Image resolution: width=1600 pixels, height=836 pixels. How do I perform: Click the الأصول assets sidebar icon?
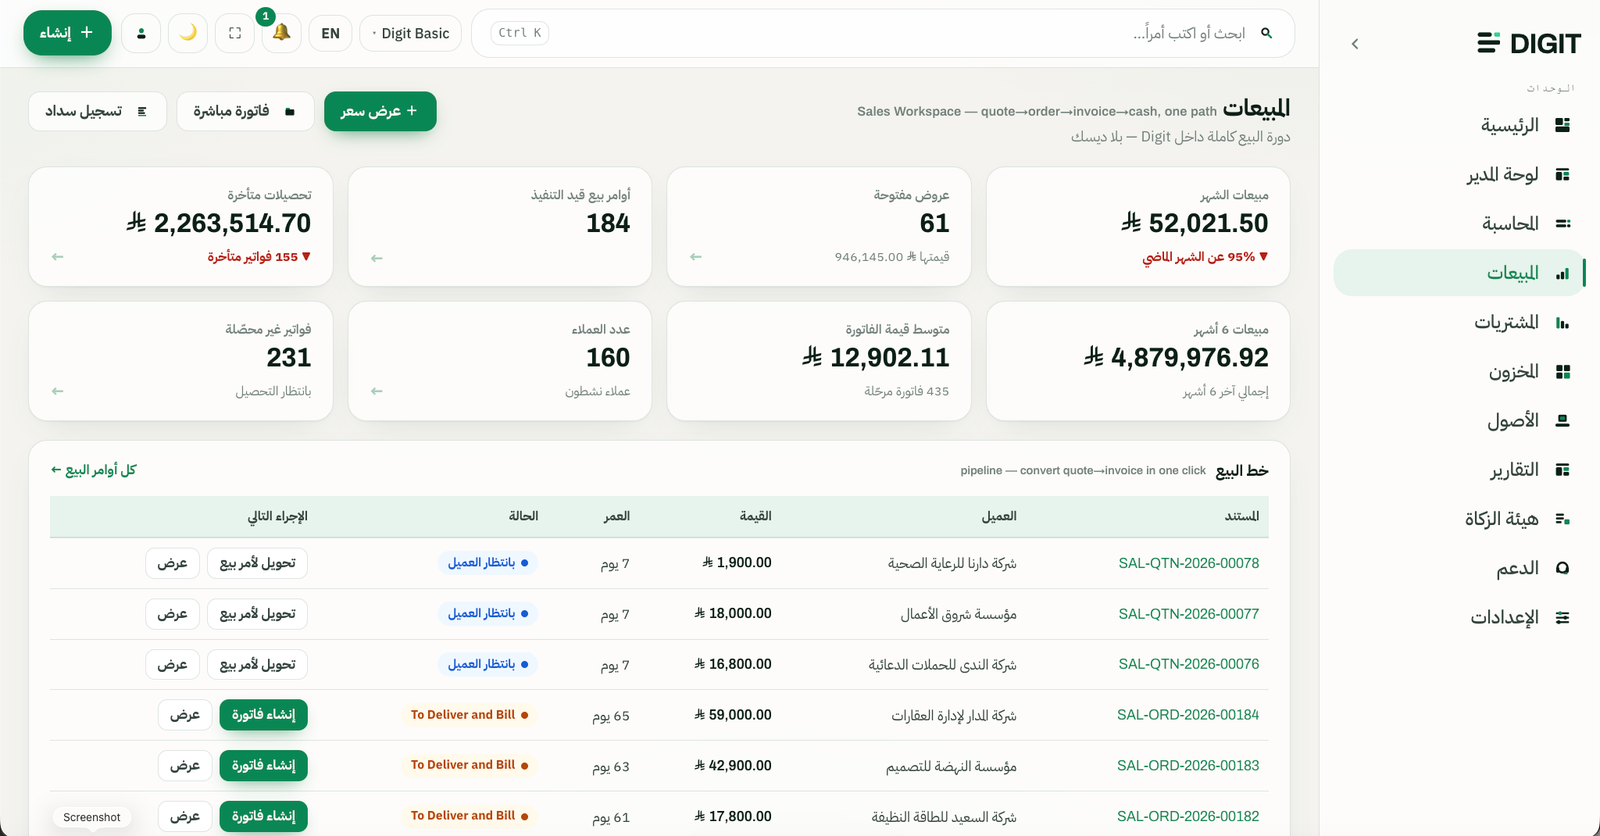click(x=1563, y=420)
